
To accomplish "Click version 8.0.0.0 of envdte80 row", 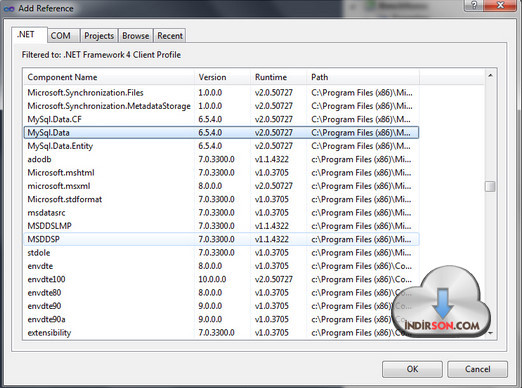I will [210, 293].
